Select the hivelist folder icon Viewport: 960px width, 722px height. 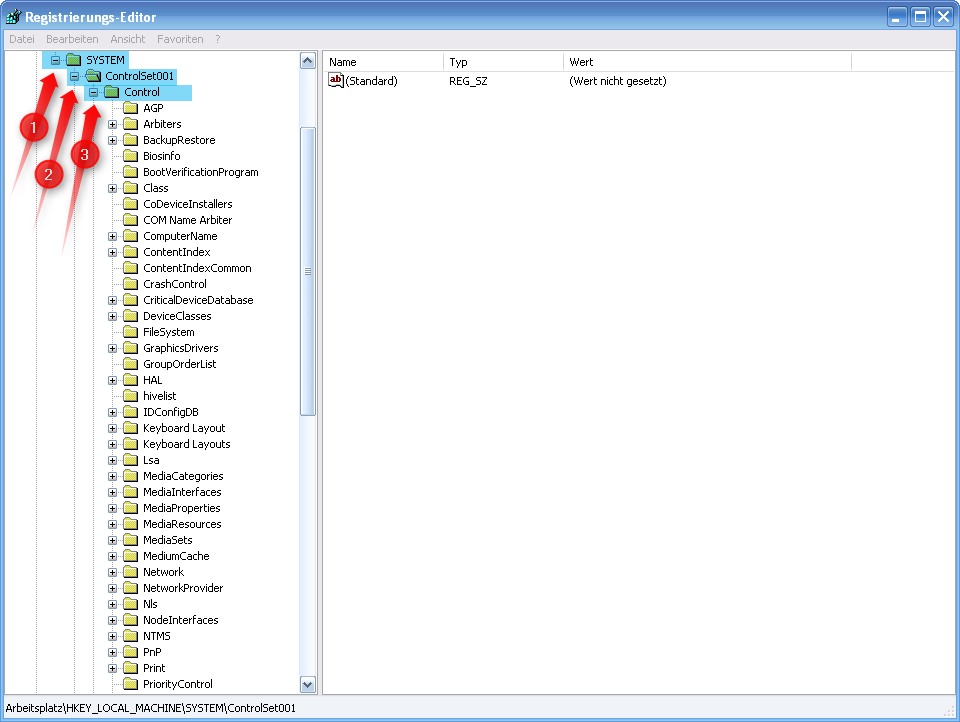[129, 395]
